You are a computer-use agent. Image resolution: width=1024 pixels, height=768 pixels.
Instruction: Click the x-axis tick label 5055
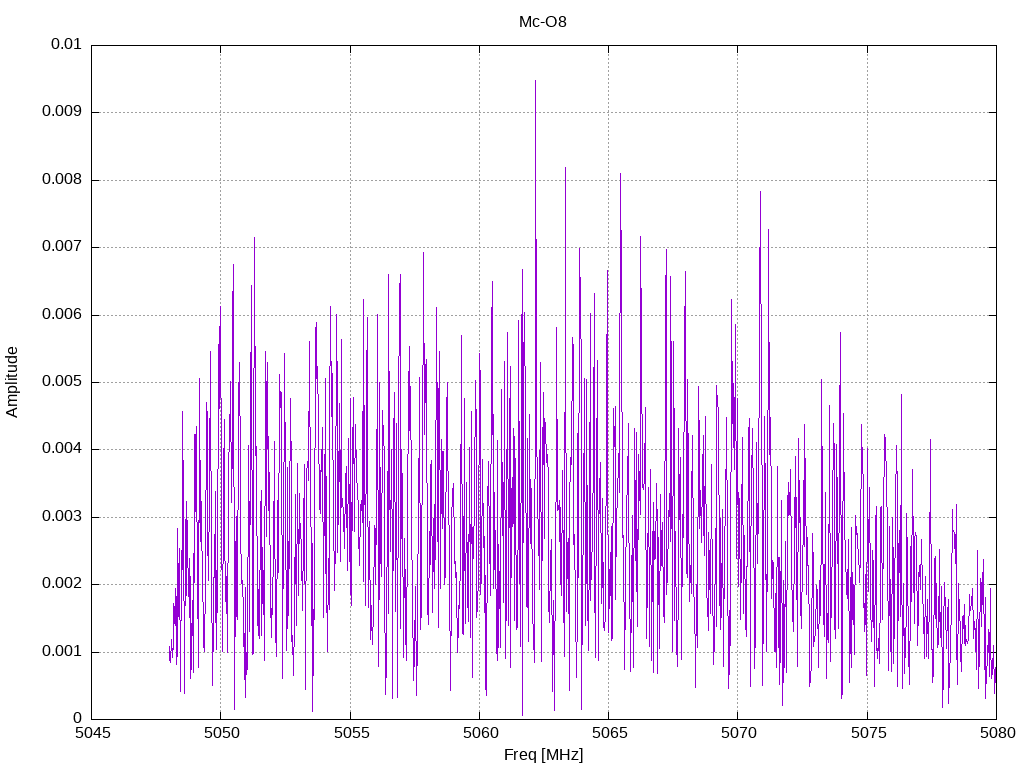pos(351,733)
